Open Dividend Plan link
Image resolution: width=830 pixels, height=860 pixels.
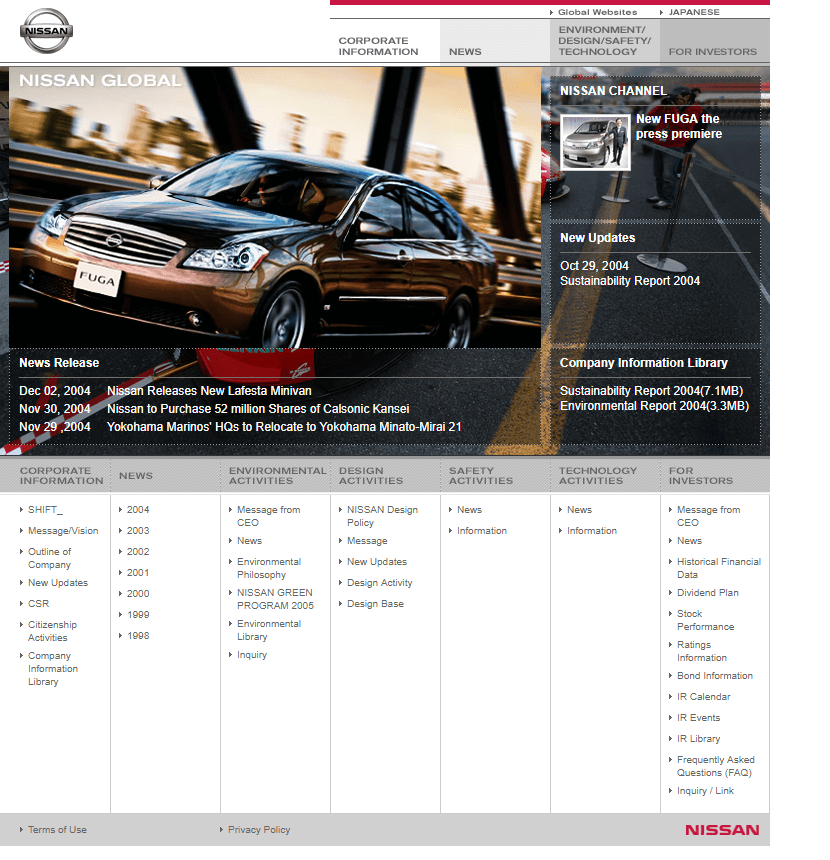tap(708, 593)
